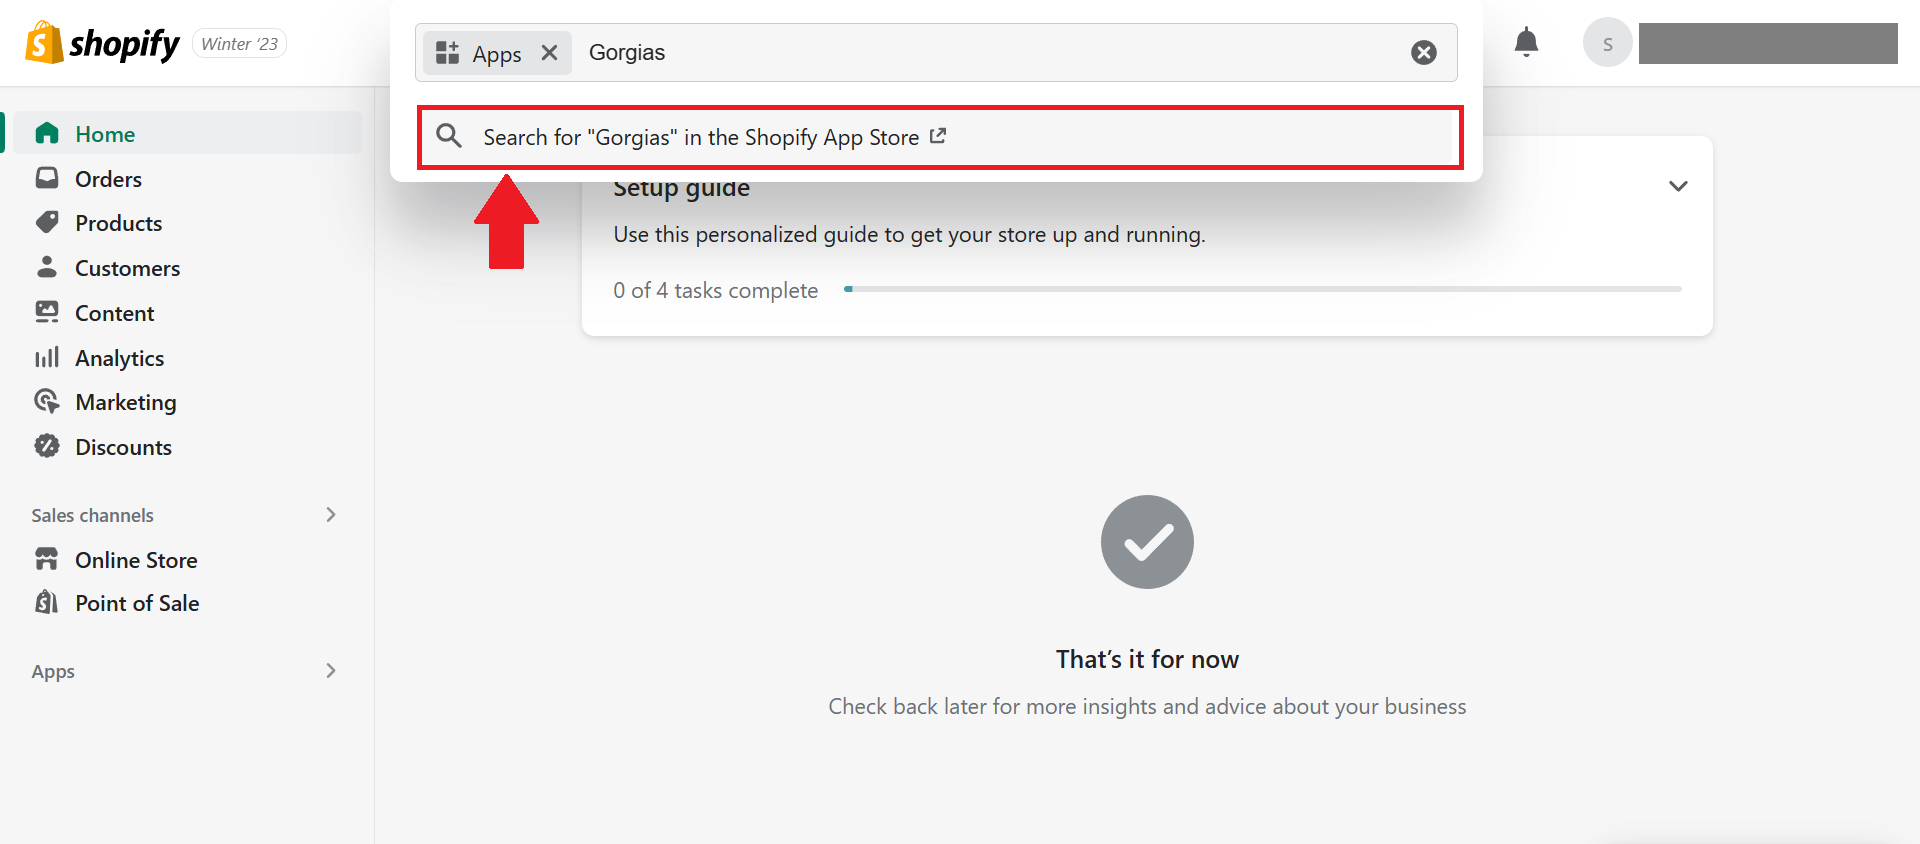The image size is (1920, 844).
Task: Clear the search text with the circled X
Action: (1424, 53)
